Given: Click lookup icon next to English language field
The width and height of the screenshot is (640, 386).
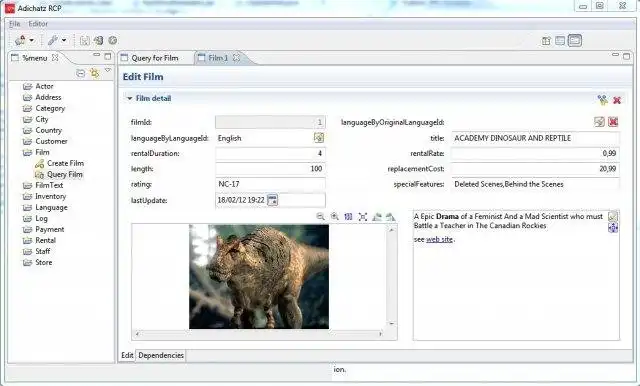Looking at the screenshot, I should (319, 138).
